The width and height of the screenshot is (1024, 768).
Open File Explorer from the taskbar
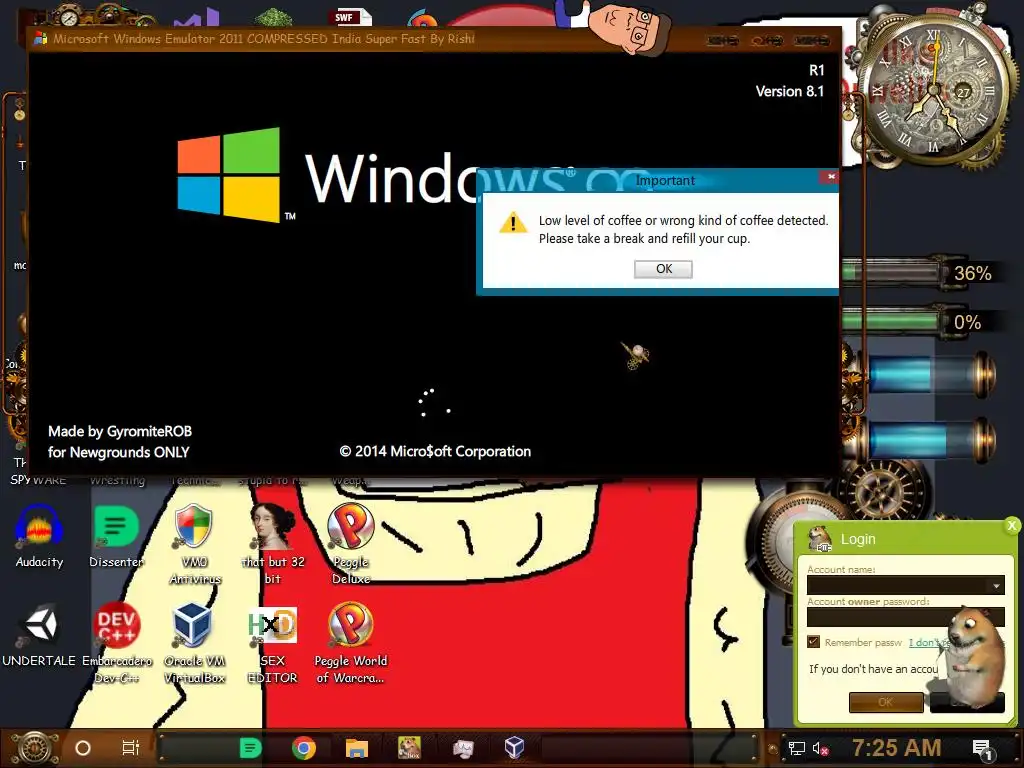(357, 748)
